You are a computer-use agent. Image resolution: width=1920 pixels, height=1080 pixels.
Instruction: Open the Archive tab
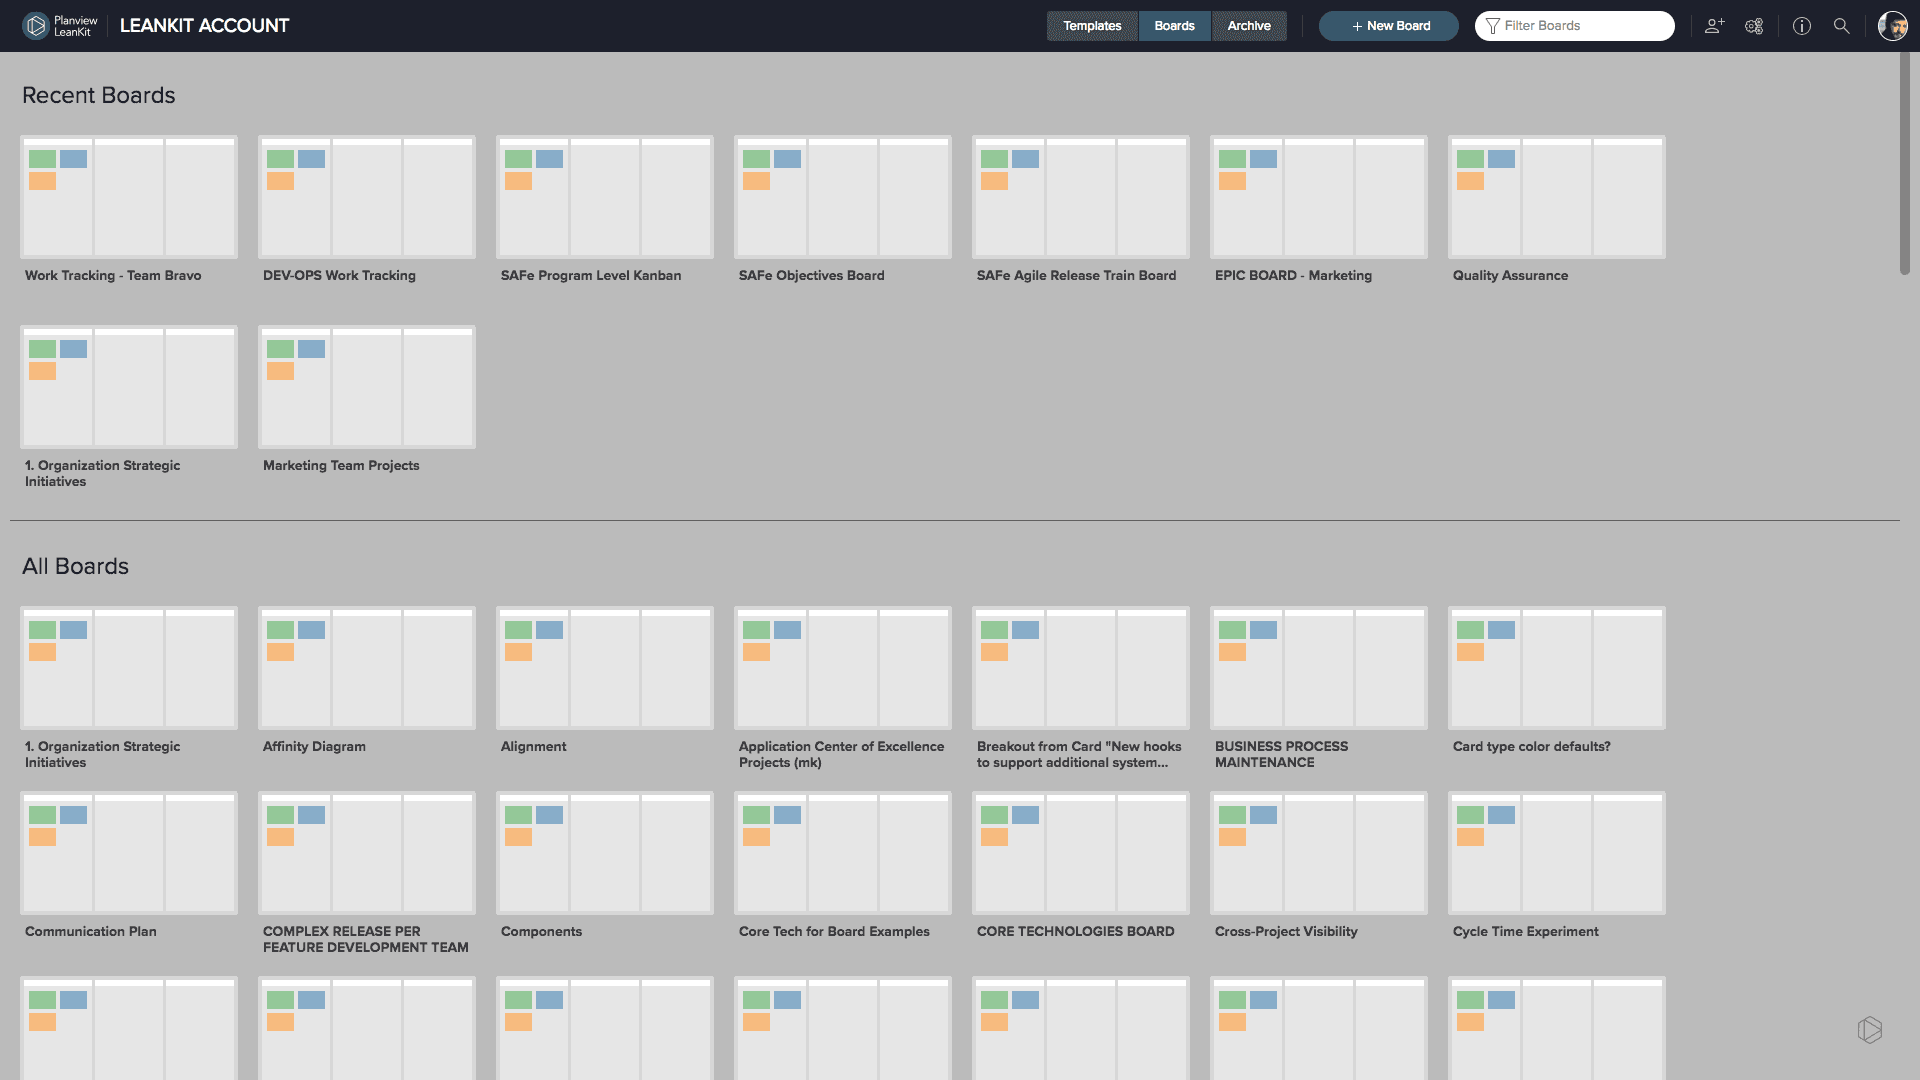(1248, 26)
